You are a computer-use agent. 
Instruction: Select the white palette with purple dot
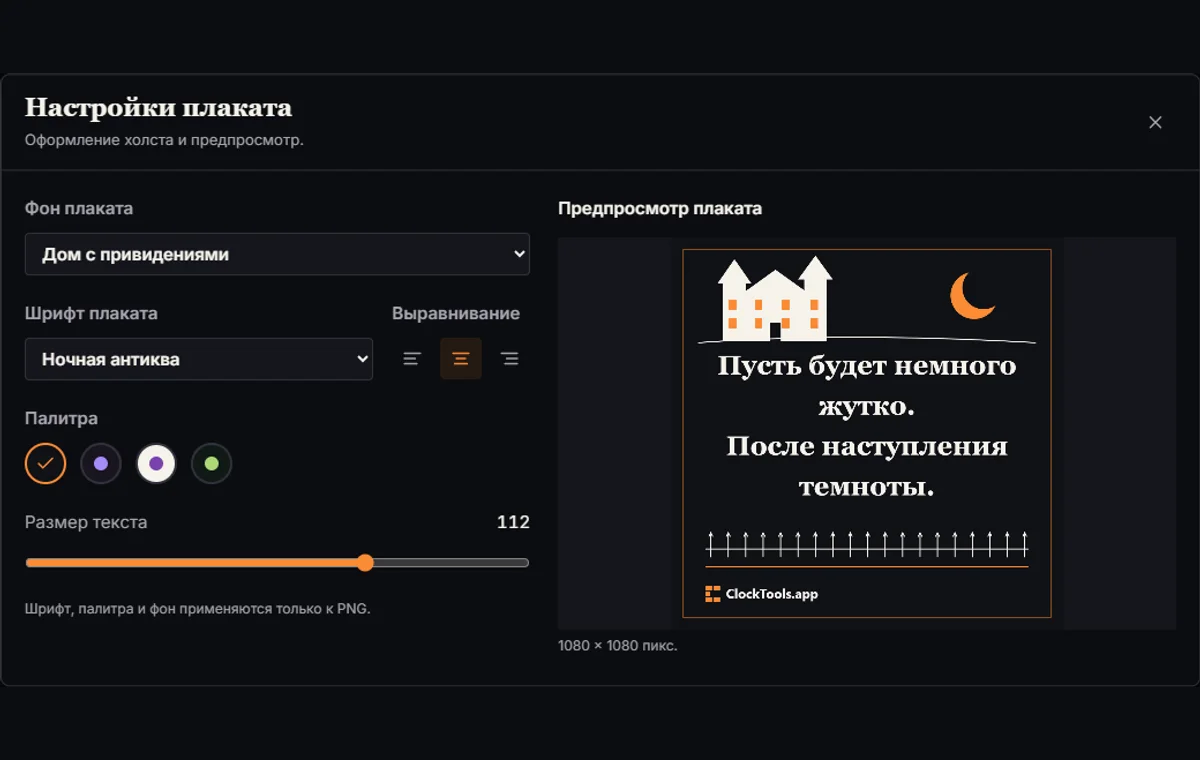pos(156,463)
